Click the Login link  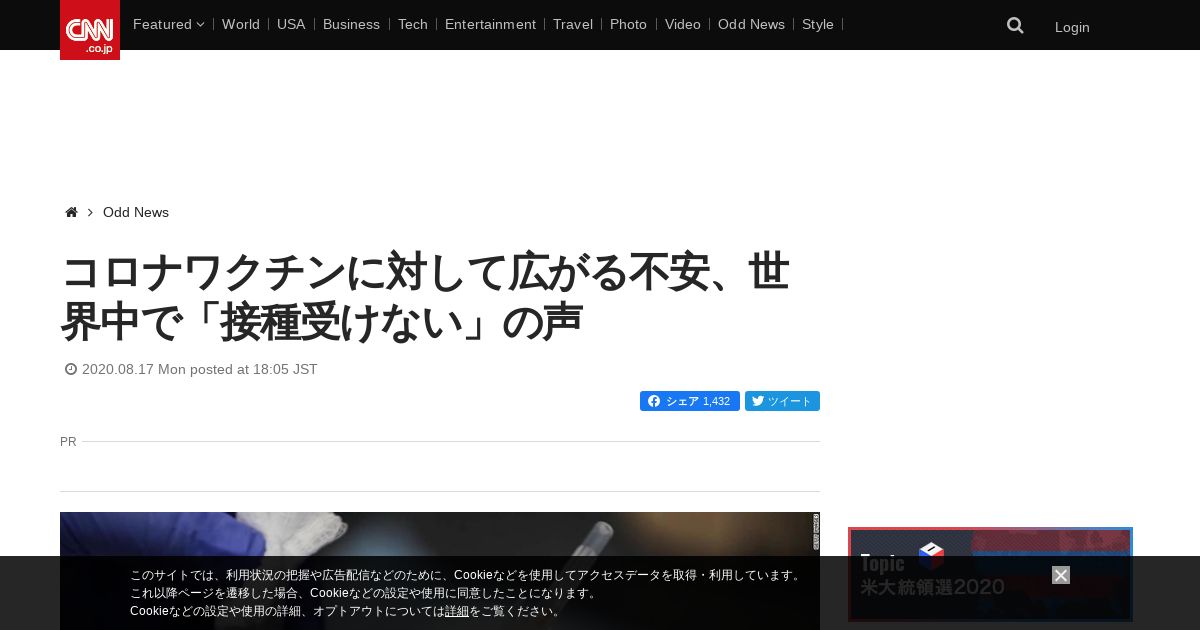(x=1072, y=27)
